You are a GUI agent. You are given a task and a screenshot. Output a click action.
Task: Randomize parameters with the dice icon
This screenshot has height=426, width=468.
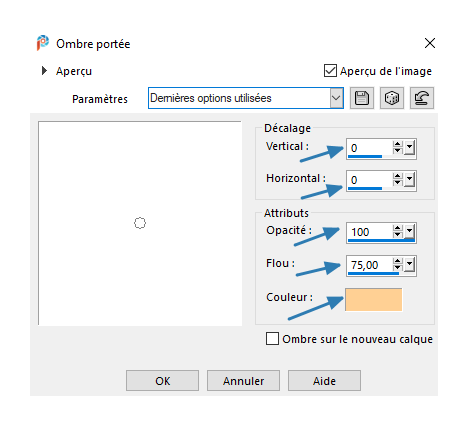click(392, 98)
